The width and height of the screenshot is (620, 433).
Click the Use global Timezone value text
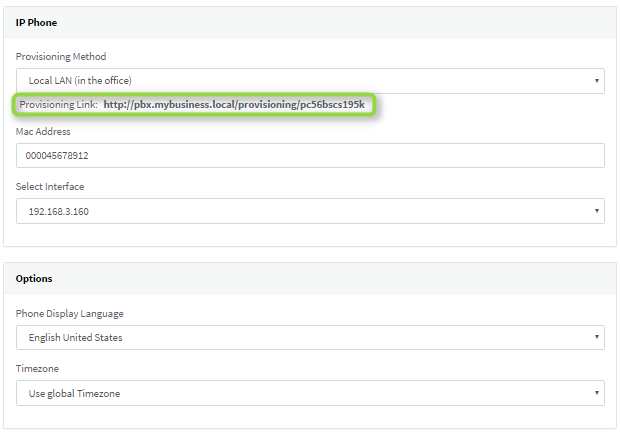(x=74, y=393)
